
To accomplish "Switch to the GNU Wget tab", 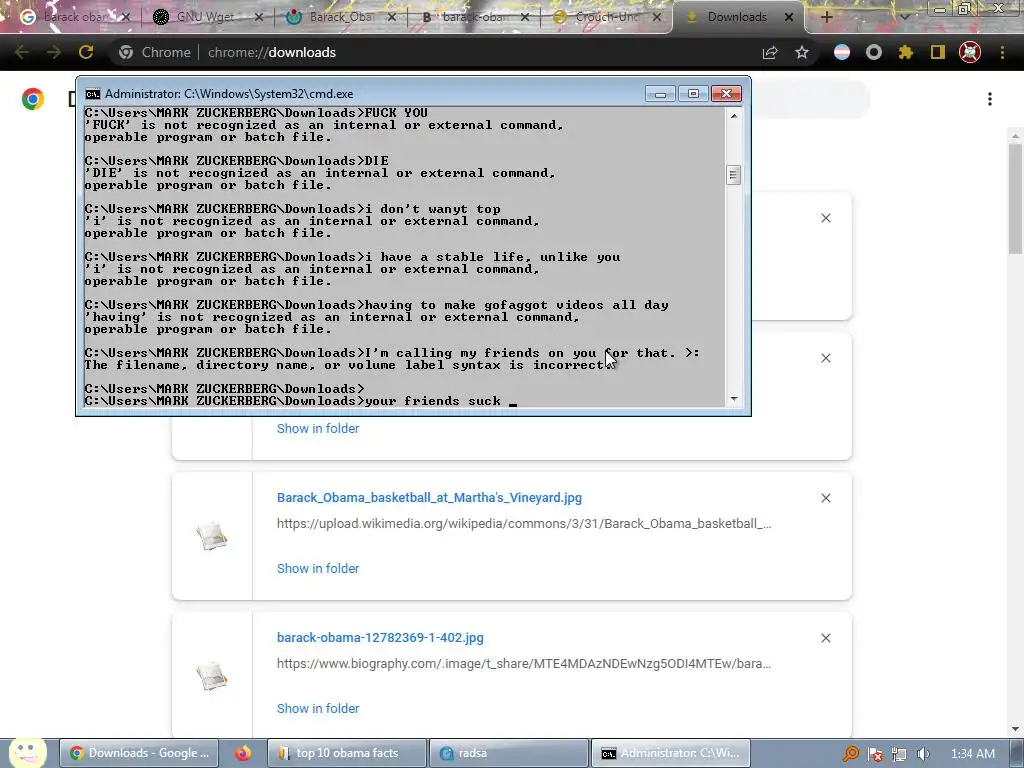I will click(x=207, y=17).
